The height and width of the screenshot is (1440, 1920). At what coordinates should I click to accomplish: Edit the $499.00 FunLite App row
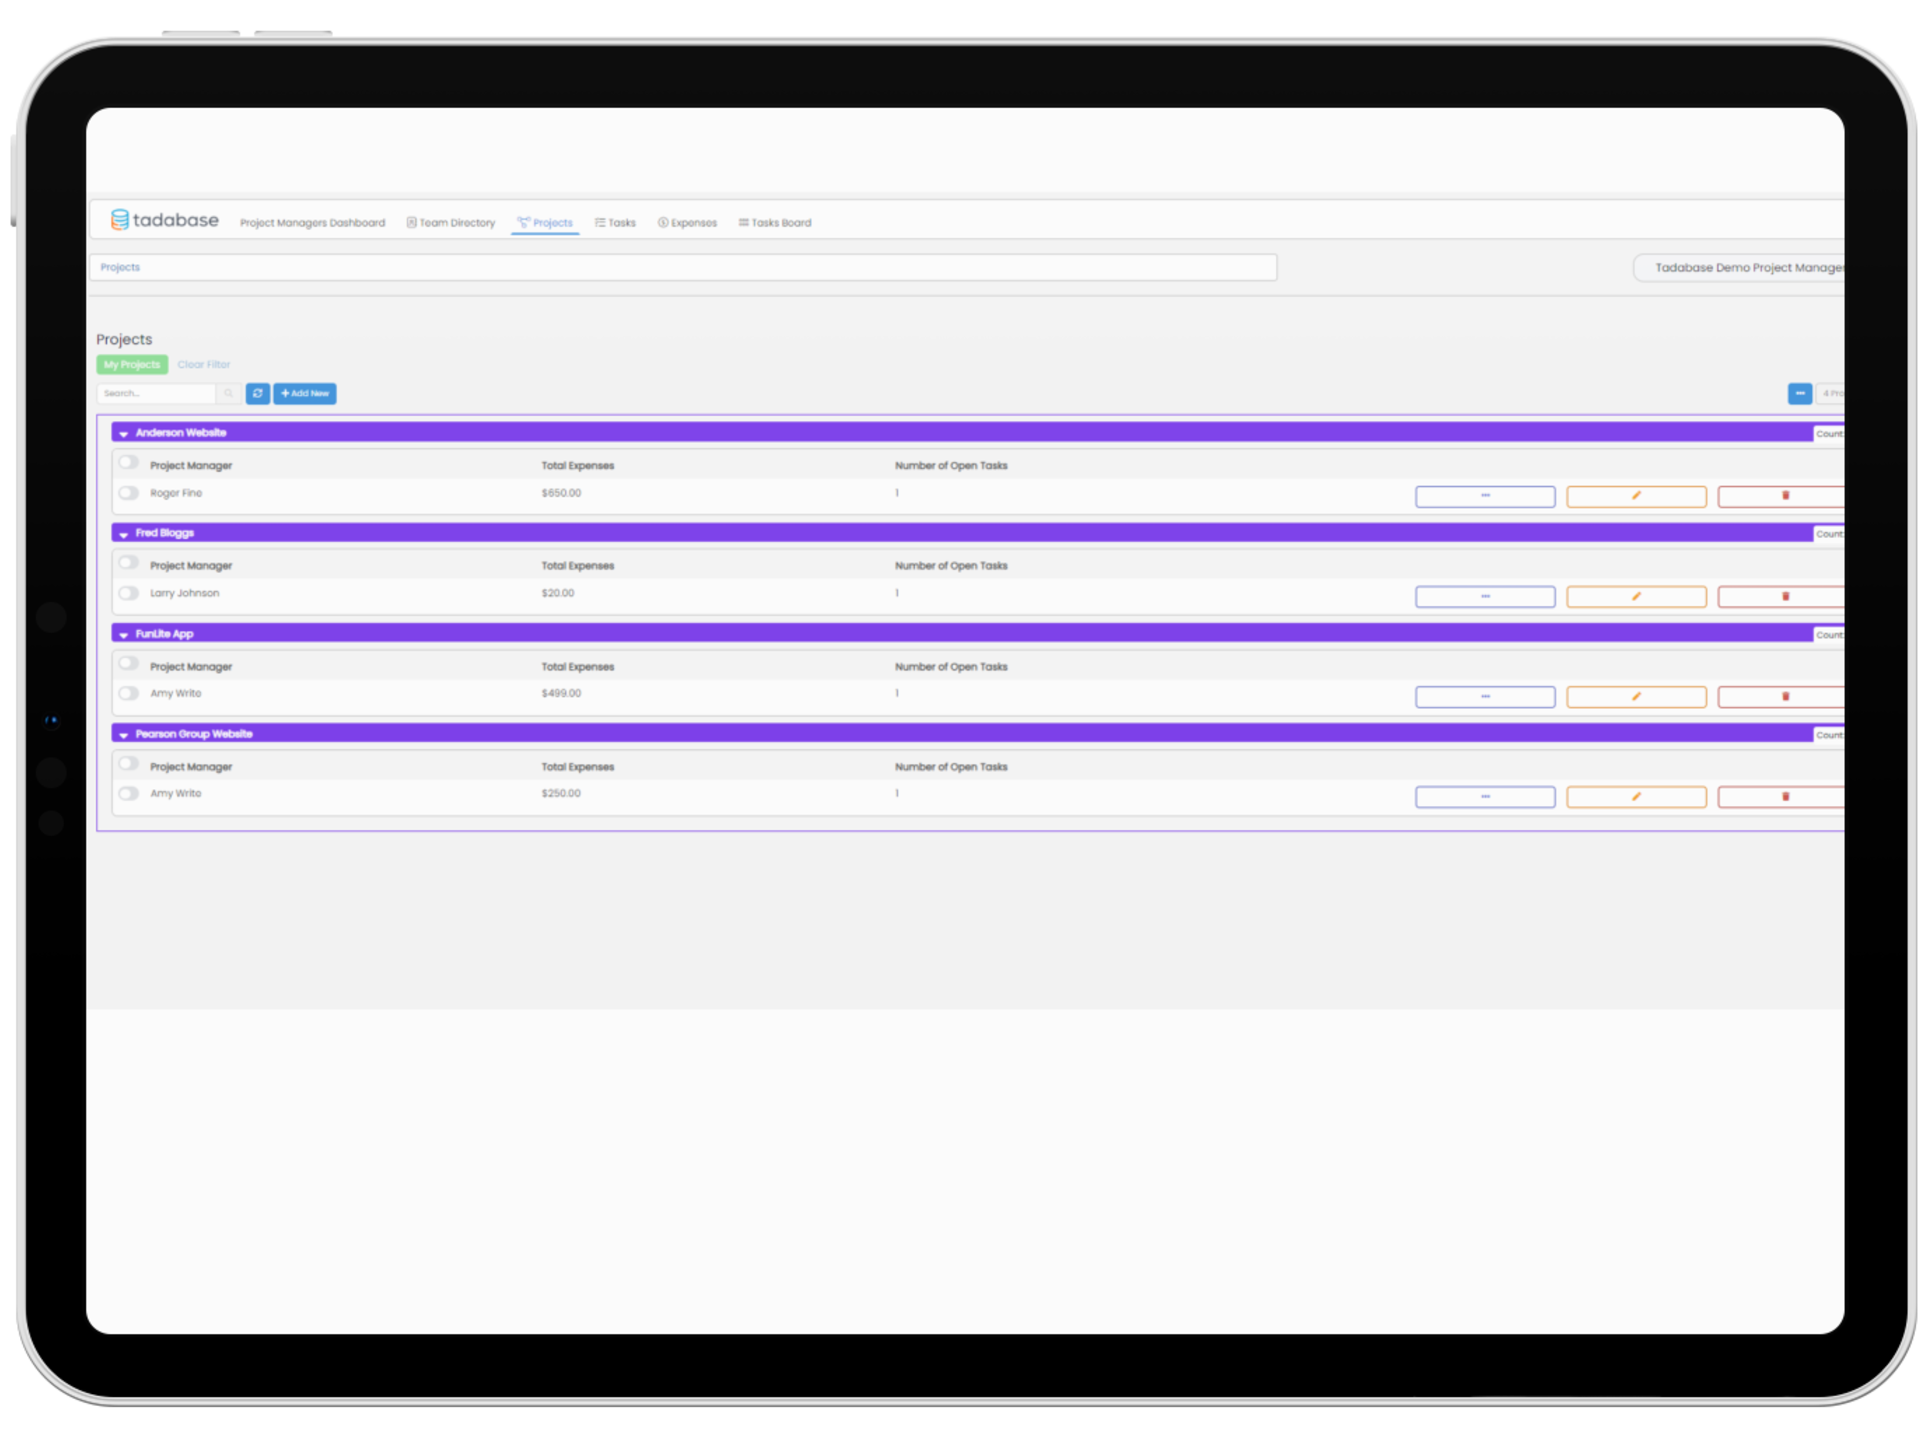[1636, 697]
